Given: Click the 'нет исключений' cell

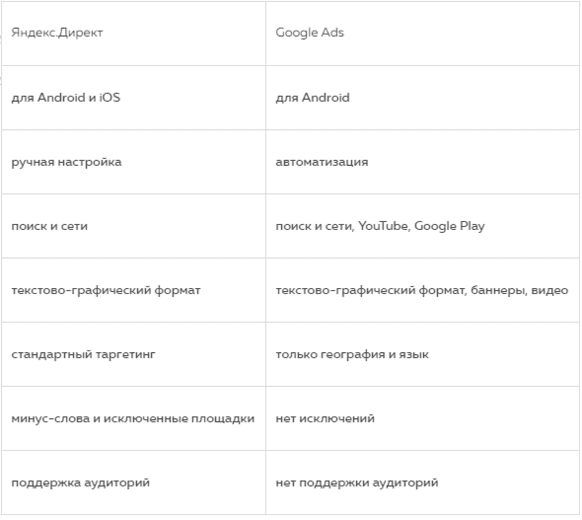Looking at the screenshot, I should (x=422, y=418).
